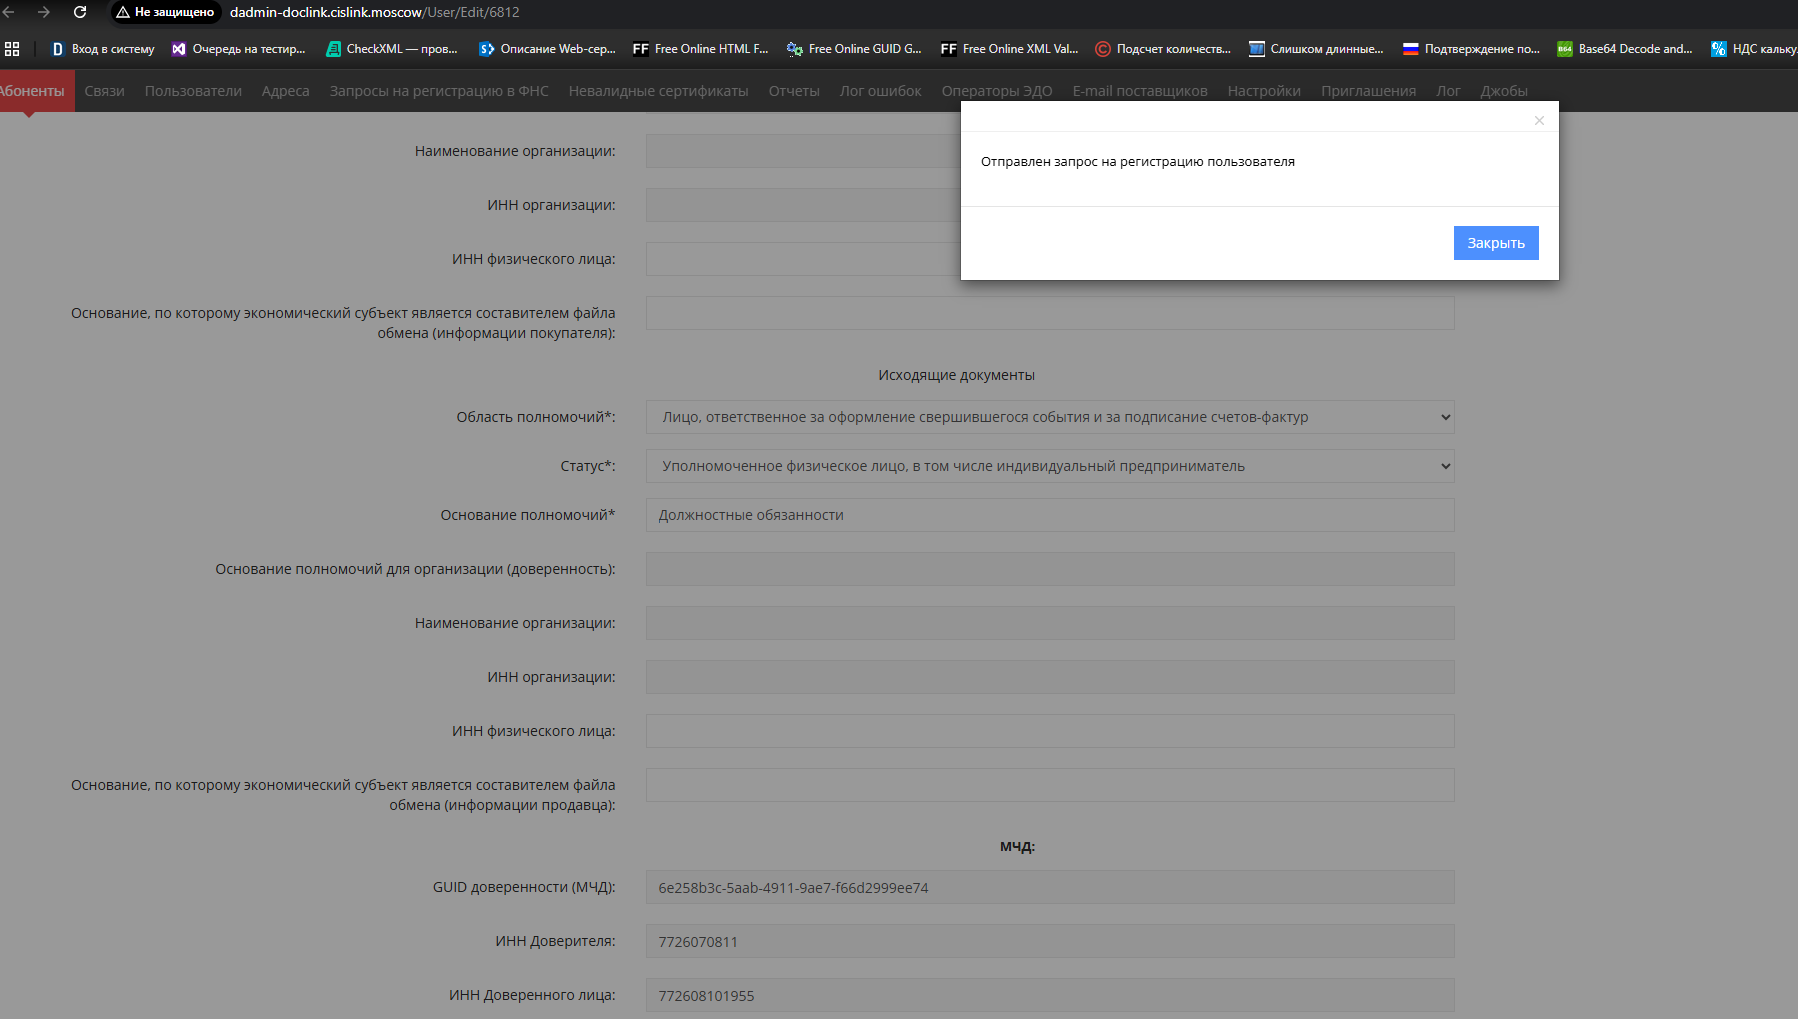Open the 'Связи' menu tab
The height and width of the screenshot is (1019, 1798).
(x=105, y=91)
